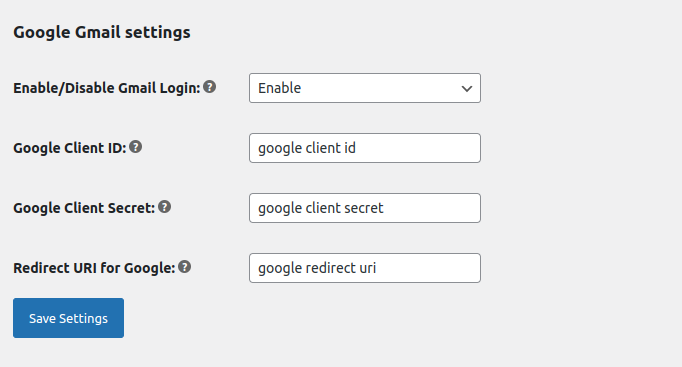Click the 'Google Gmail settings' heading
The width and height of the screenshot is (682, 367).
click(102, 33)
